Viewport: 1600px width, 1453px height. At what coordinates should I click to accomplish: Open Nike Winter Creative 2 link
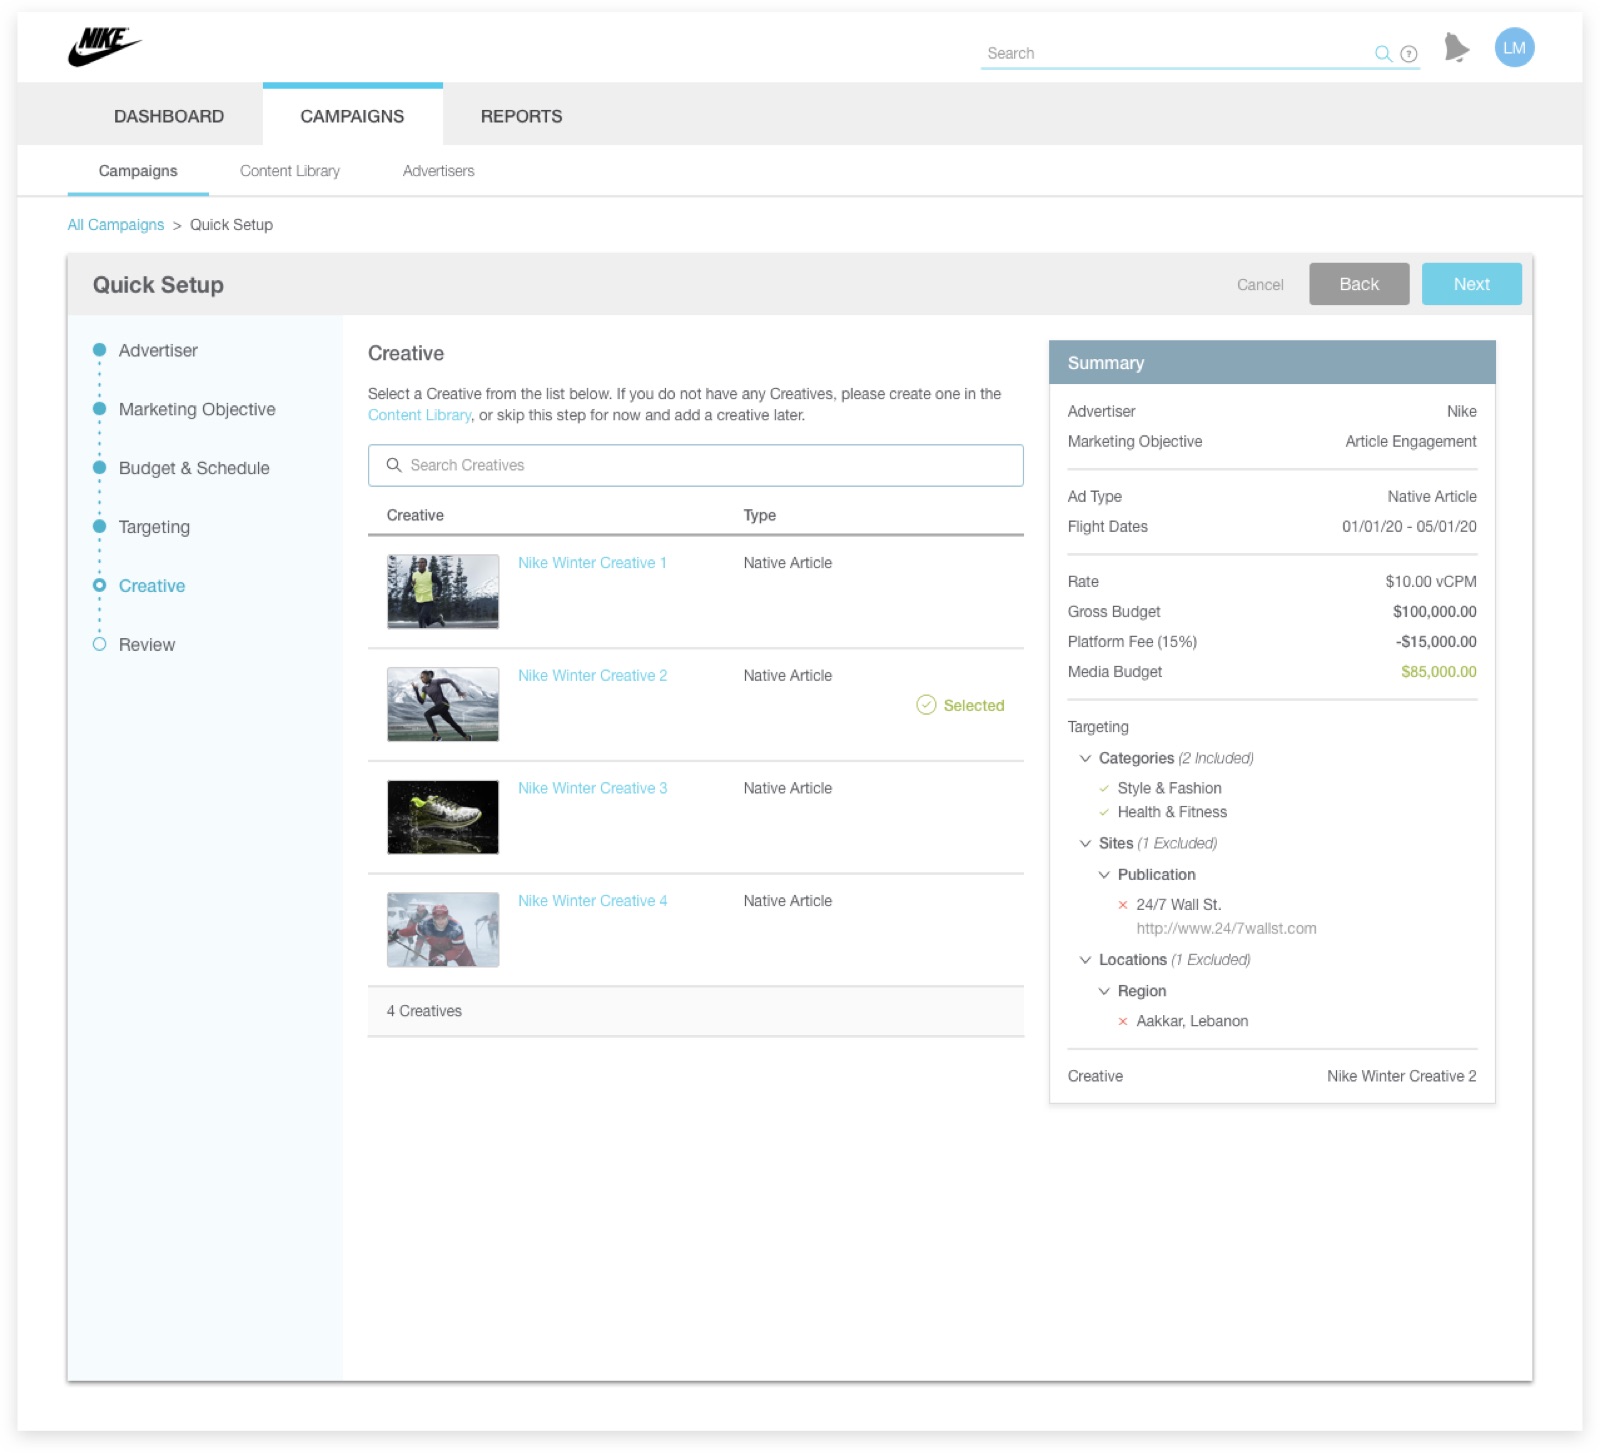tap(592, 676)
